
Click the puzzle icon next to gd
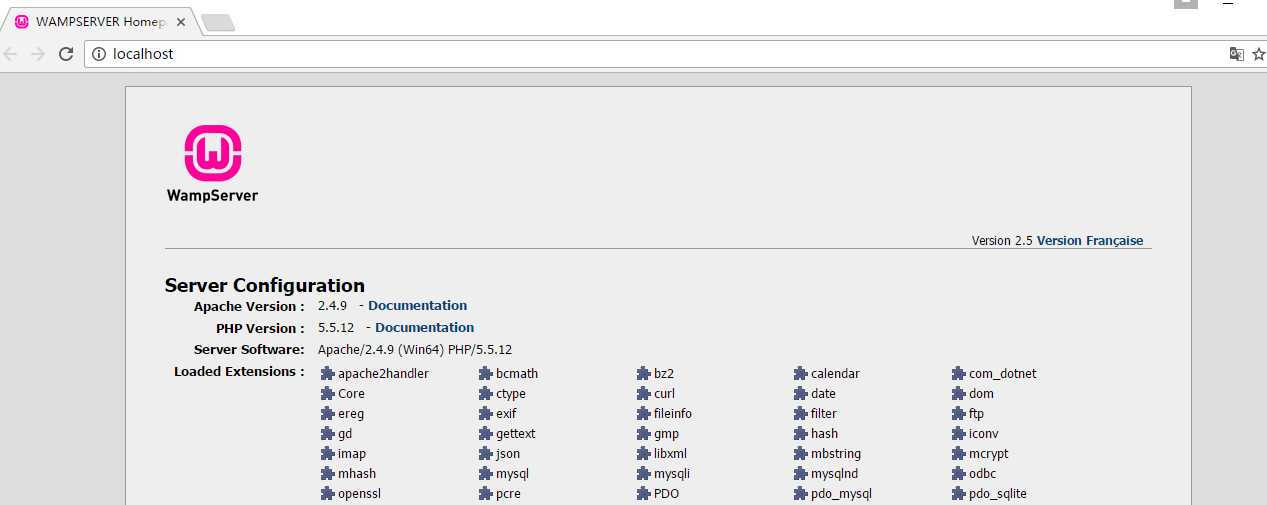coord(327,434)
